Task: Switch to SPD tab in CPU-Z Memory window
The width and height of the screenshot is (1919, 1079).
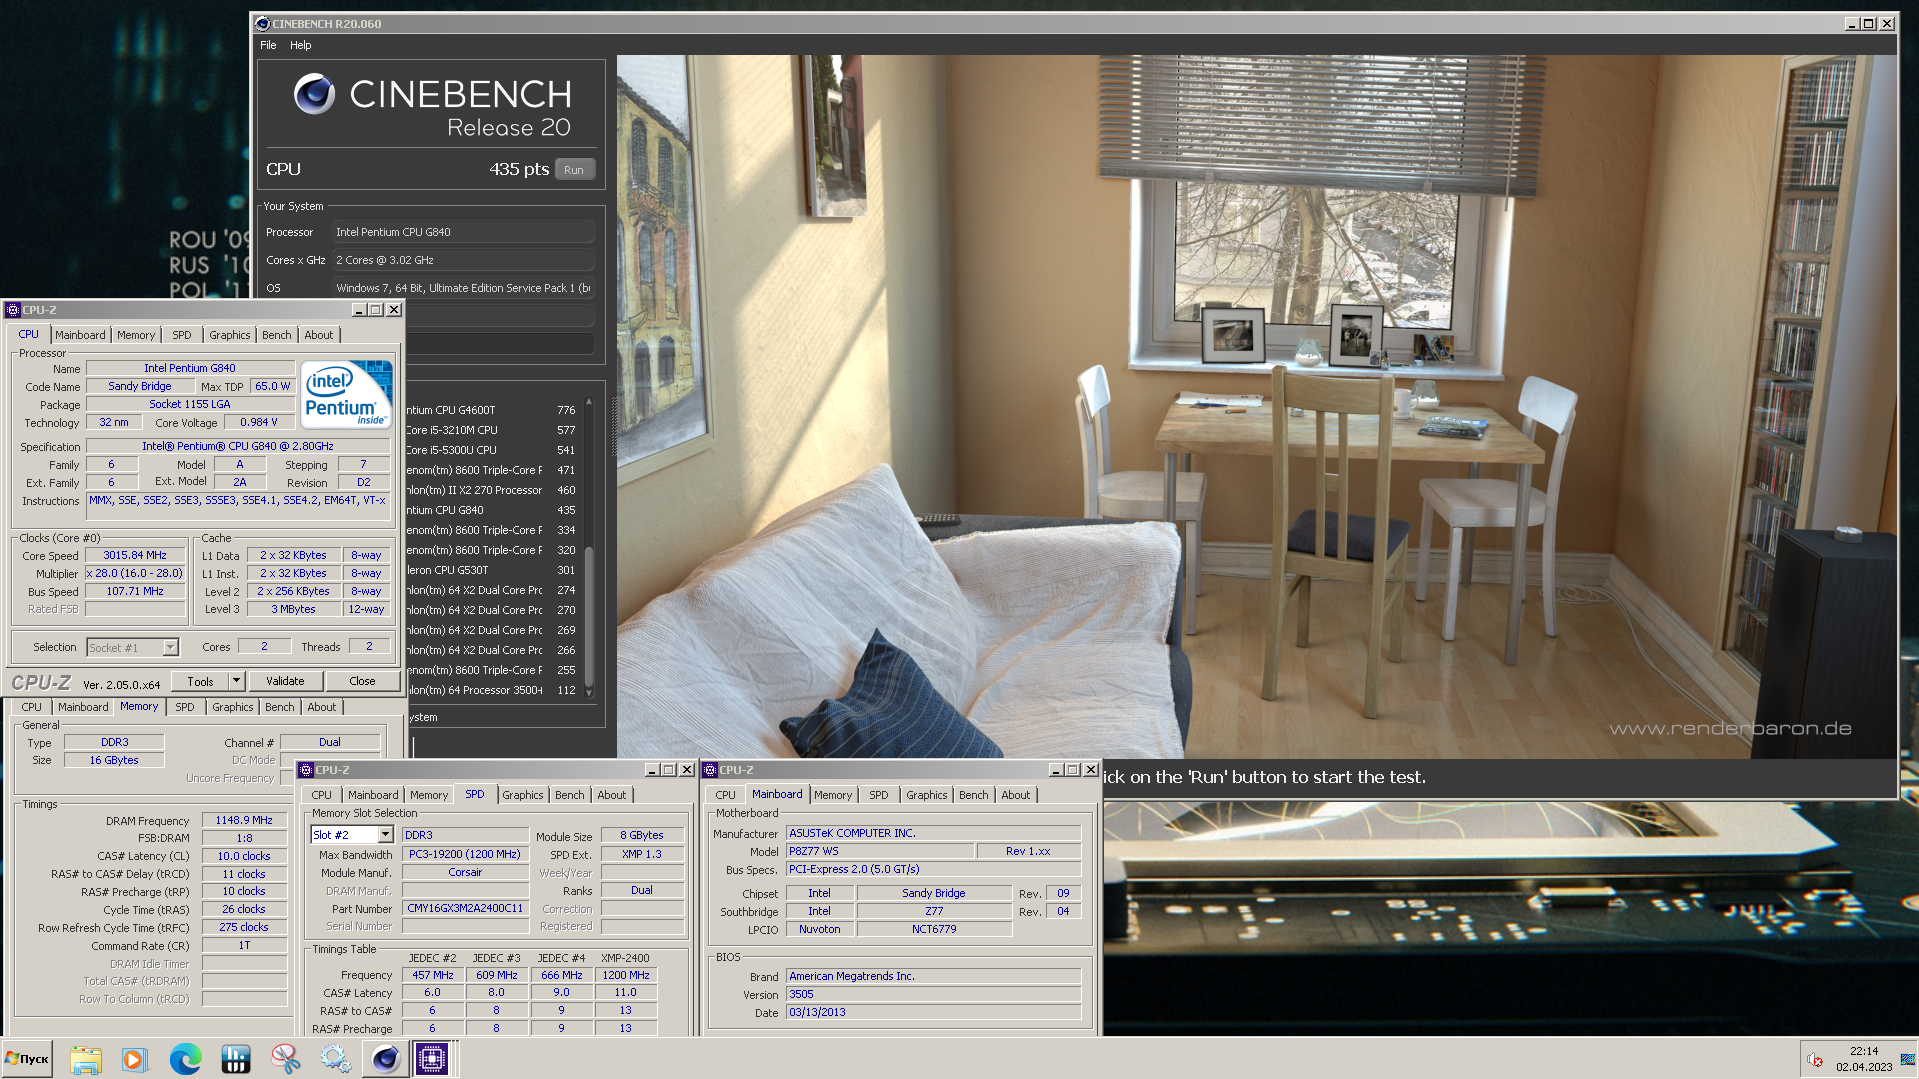Action: tap(185, 707)
